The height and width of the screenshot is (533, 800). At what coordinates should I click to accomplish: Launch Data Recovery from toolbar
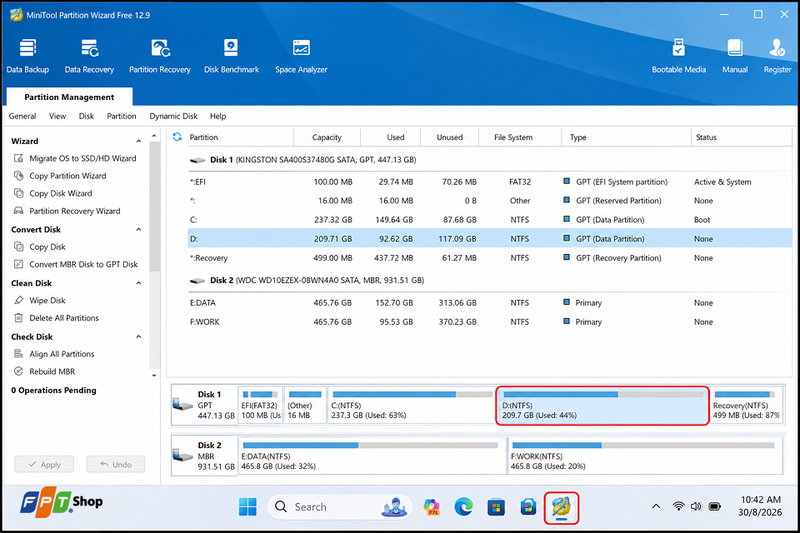pyautogui.click(x=89, y=56)
